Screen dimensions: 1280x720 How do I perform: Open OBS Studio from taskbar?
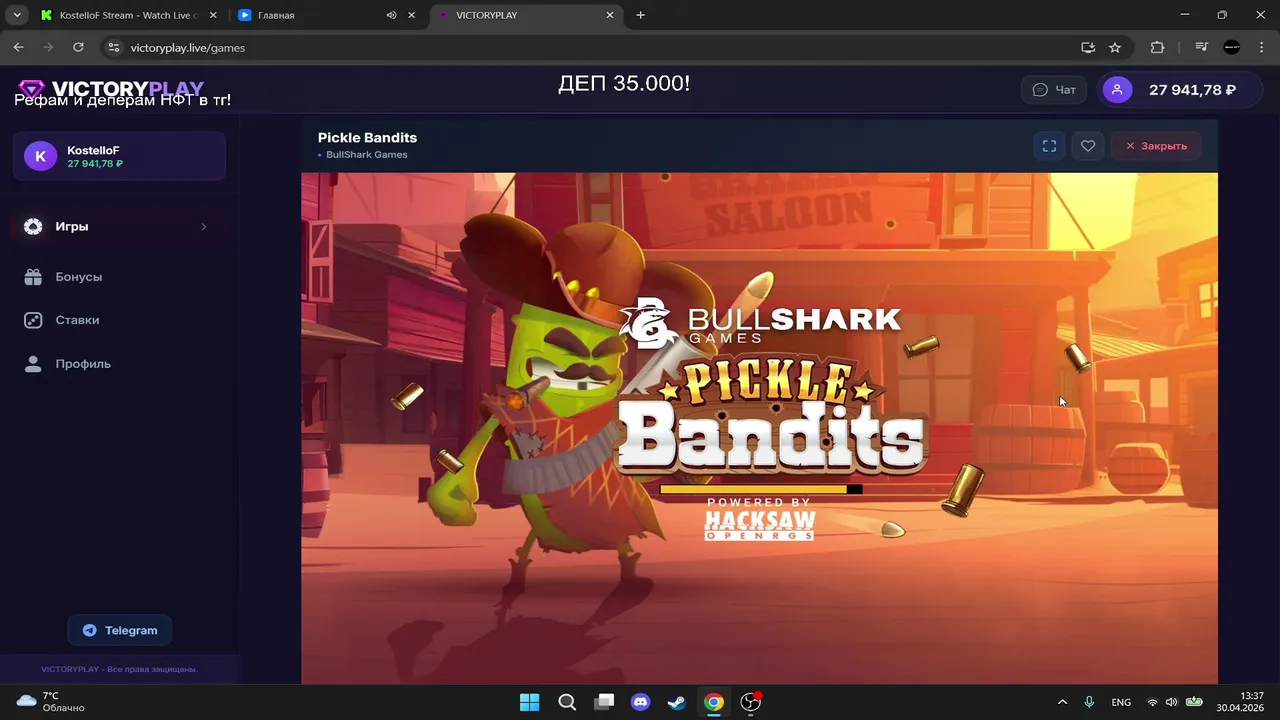[x=750, y=702]
